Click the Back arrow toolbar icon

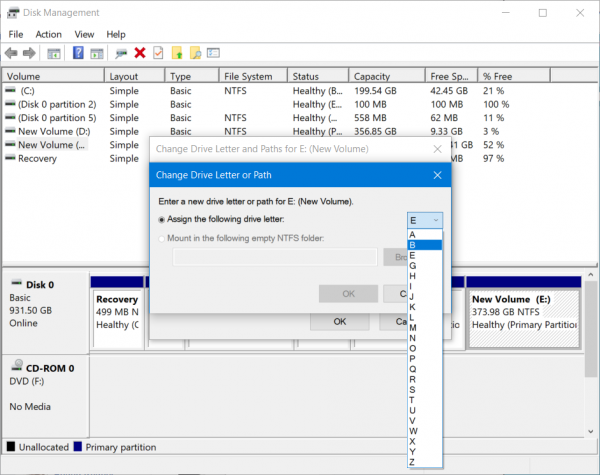click(x=12, y=53)
